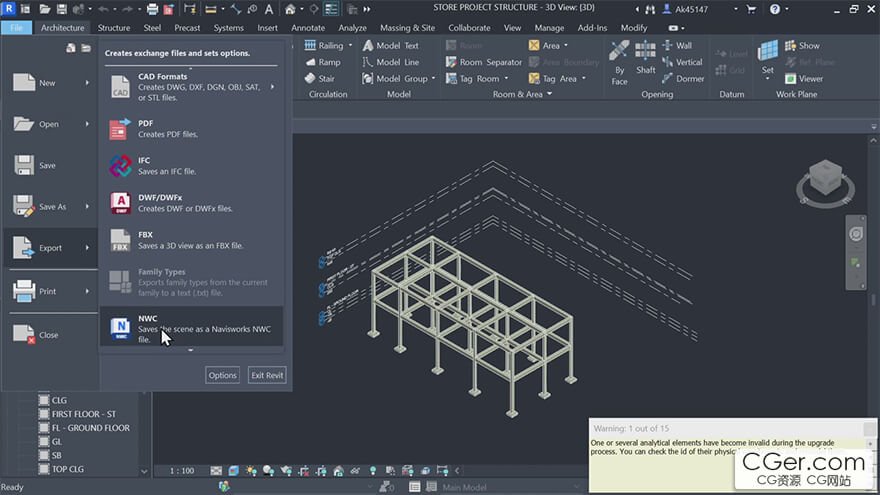This screenshot has height=495, width=880.
Task: Select the Room Separator tool
Action: (484, 62)
